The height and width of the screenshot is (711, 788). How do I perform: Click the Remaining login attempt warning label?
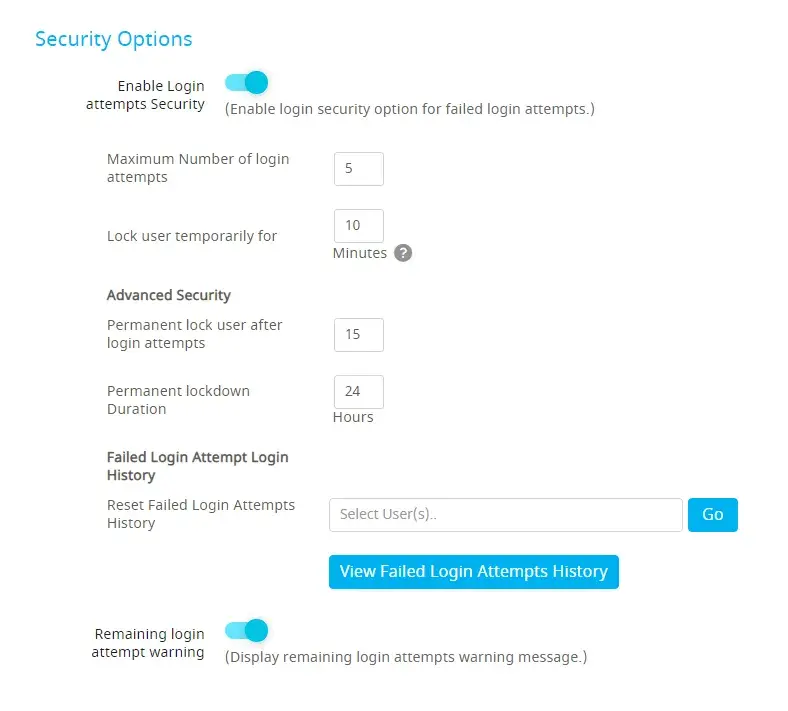coord(149,643)
